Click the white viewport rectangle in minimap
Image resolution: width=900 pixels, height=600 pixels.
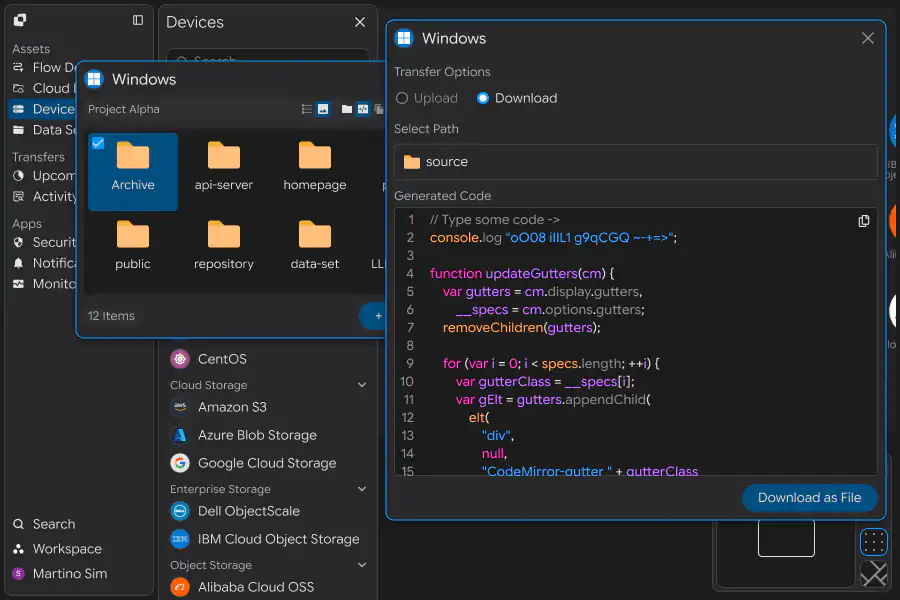point(786,538)
